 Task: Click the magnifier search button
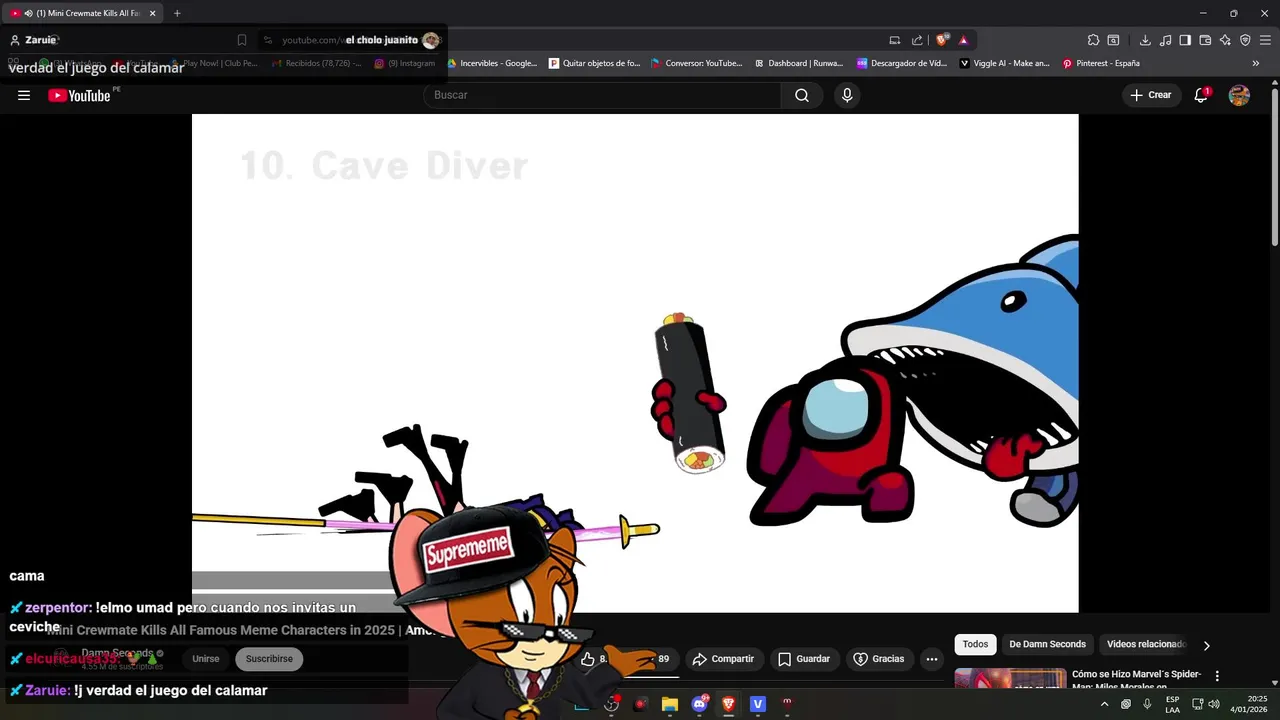802,95
